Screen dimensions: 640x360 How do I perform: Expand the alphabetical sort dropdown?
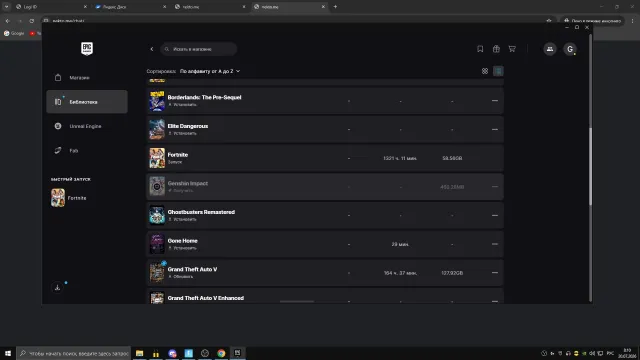(x=210, y=71)
